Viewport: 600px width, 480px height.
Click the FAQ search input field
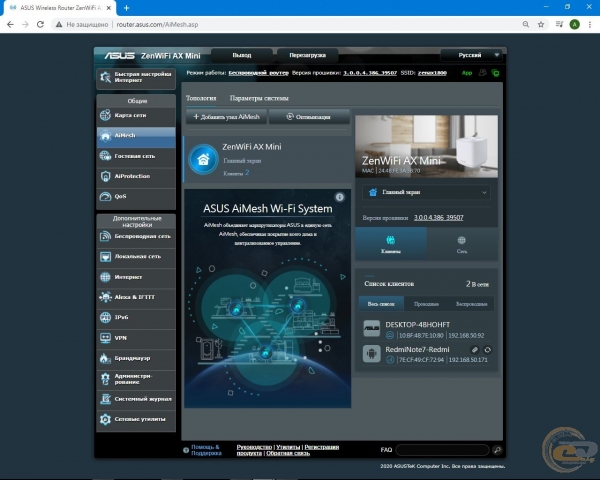(x=443, y=450)
